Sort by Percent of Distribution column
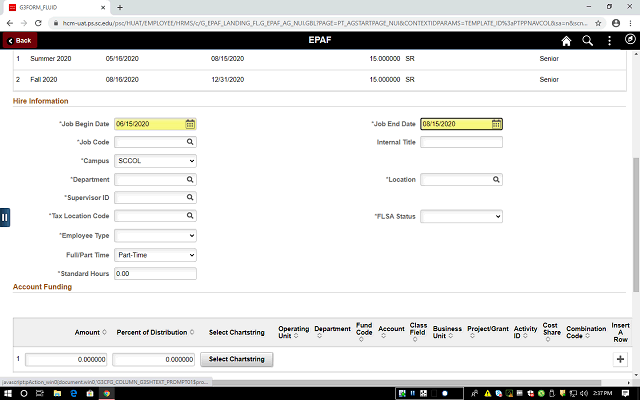The image size is (640, 400). point(155,332)
